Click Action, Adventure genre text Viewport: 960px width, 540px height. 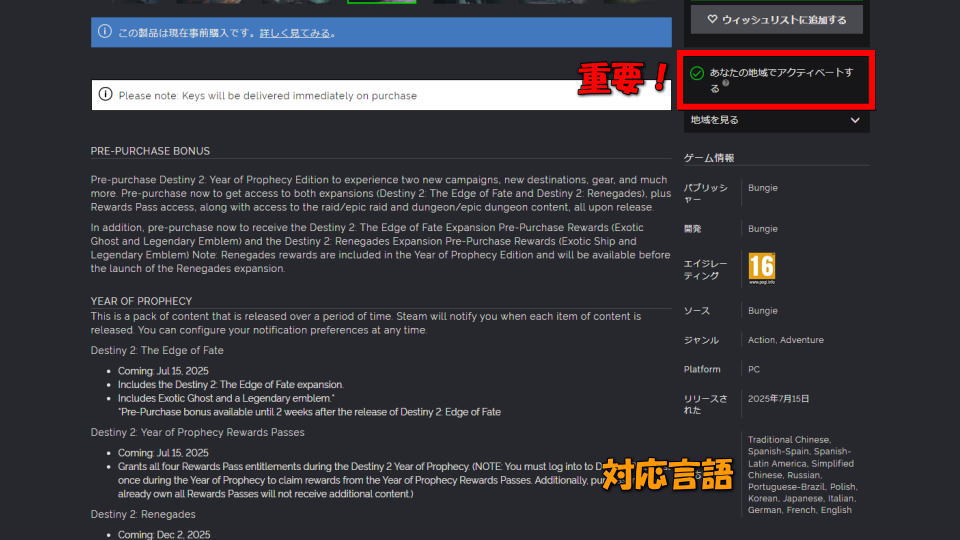[x=786, y=340]
